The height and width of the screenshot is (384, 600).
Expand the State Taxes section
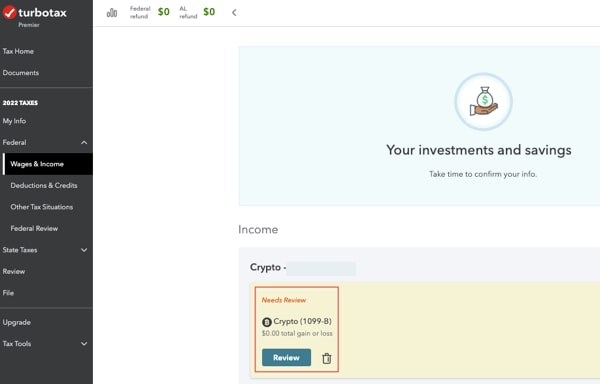click(84, 250)
